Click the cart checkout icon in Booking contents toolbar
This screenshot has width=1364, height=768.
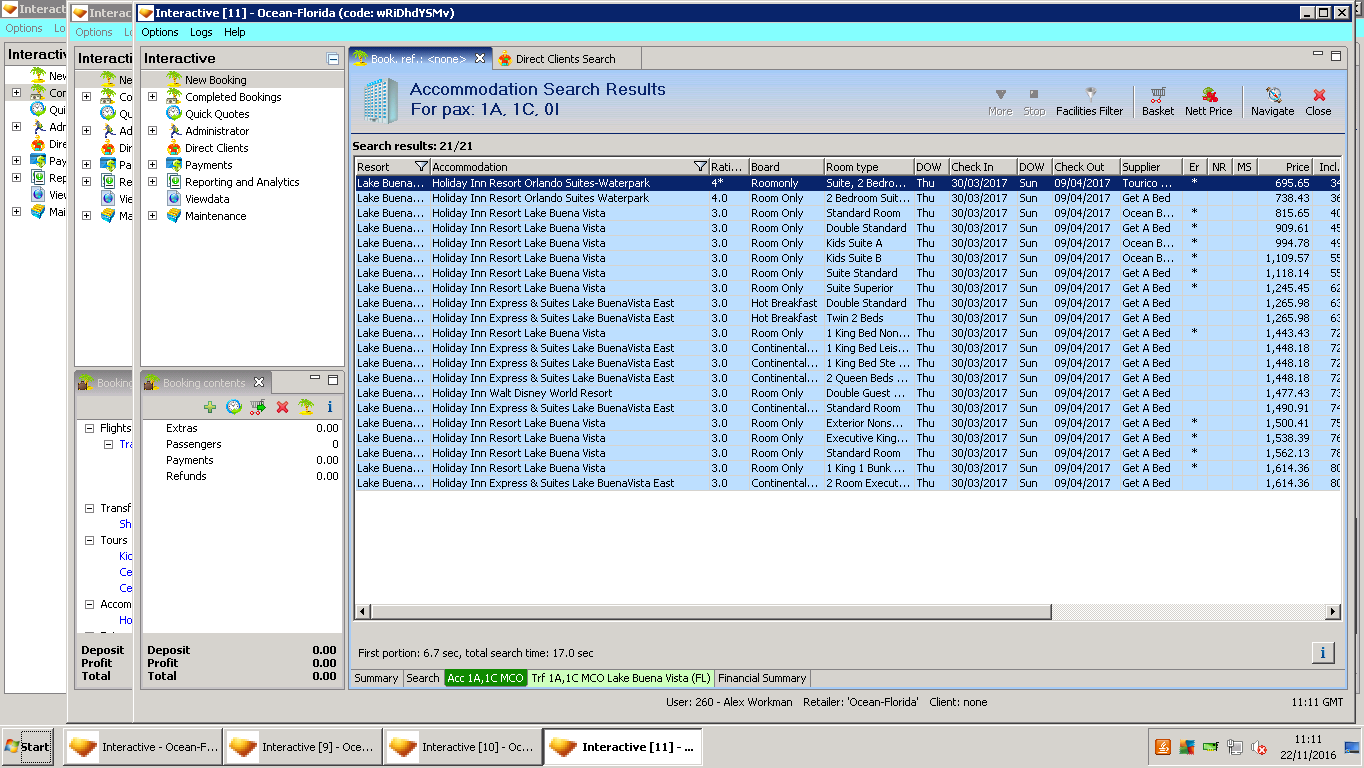[x=258, y=407]
